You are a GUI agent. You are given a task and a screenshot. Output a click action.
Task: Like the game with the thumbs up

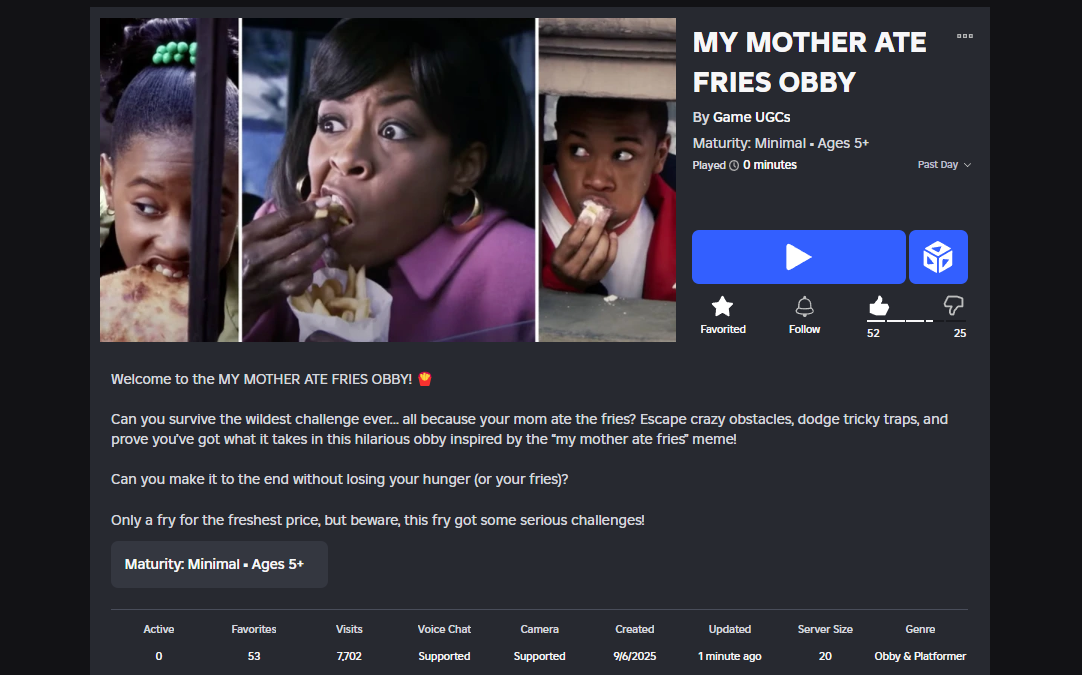pos(878,306)
